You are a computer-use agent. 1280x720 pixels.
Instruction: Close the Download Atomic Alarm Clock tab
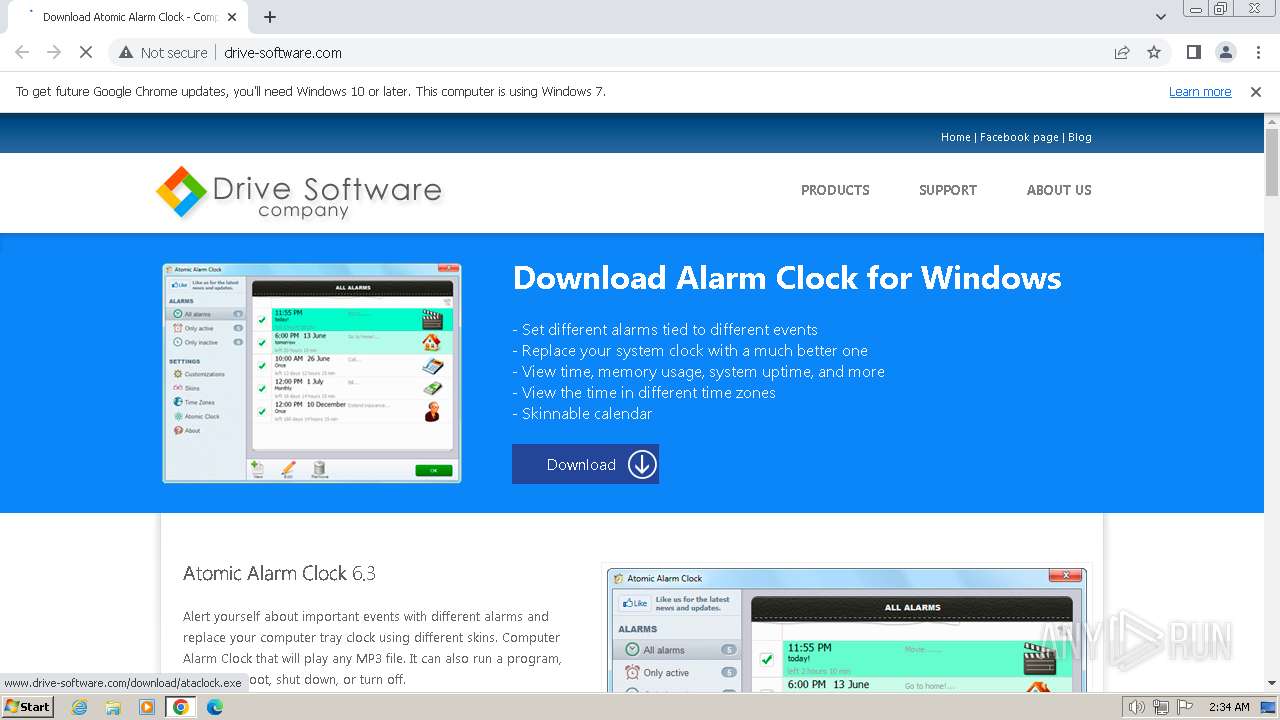point(233,17)
